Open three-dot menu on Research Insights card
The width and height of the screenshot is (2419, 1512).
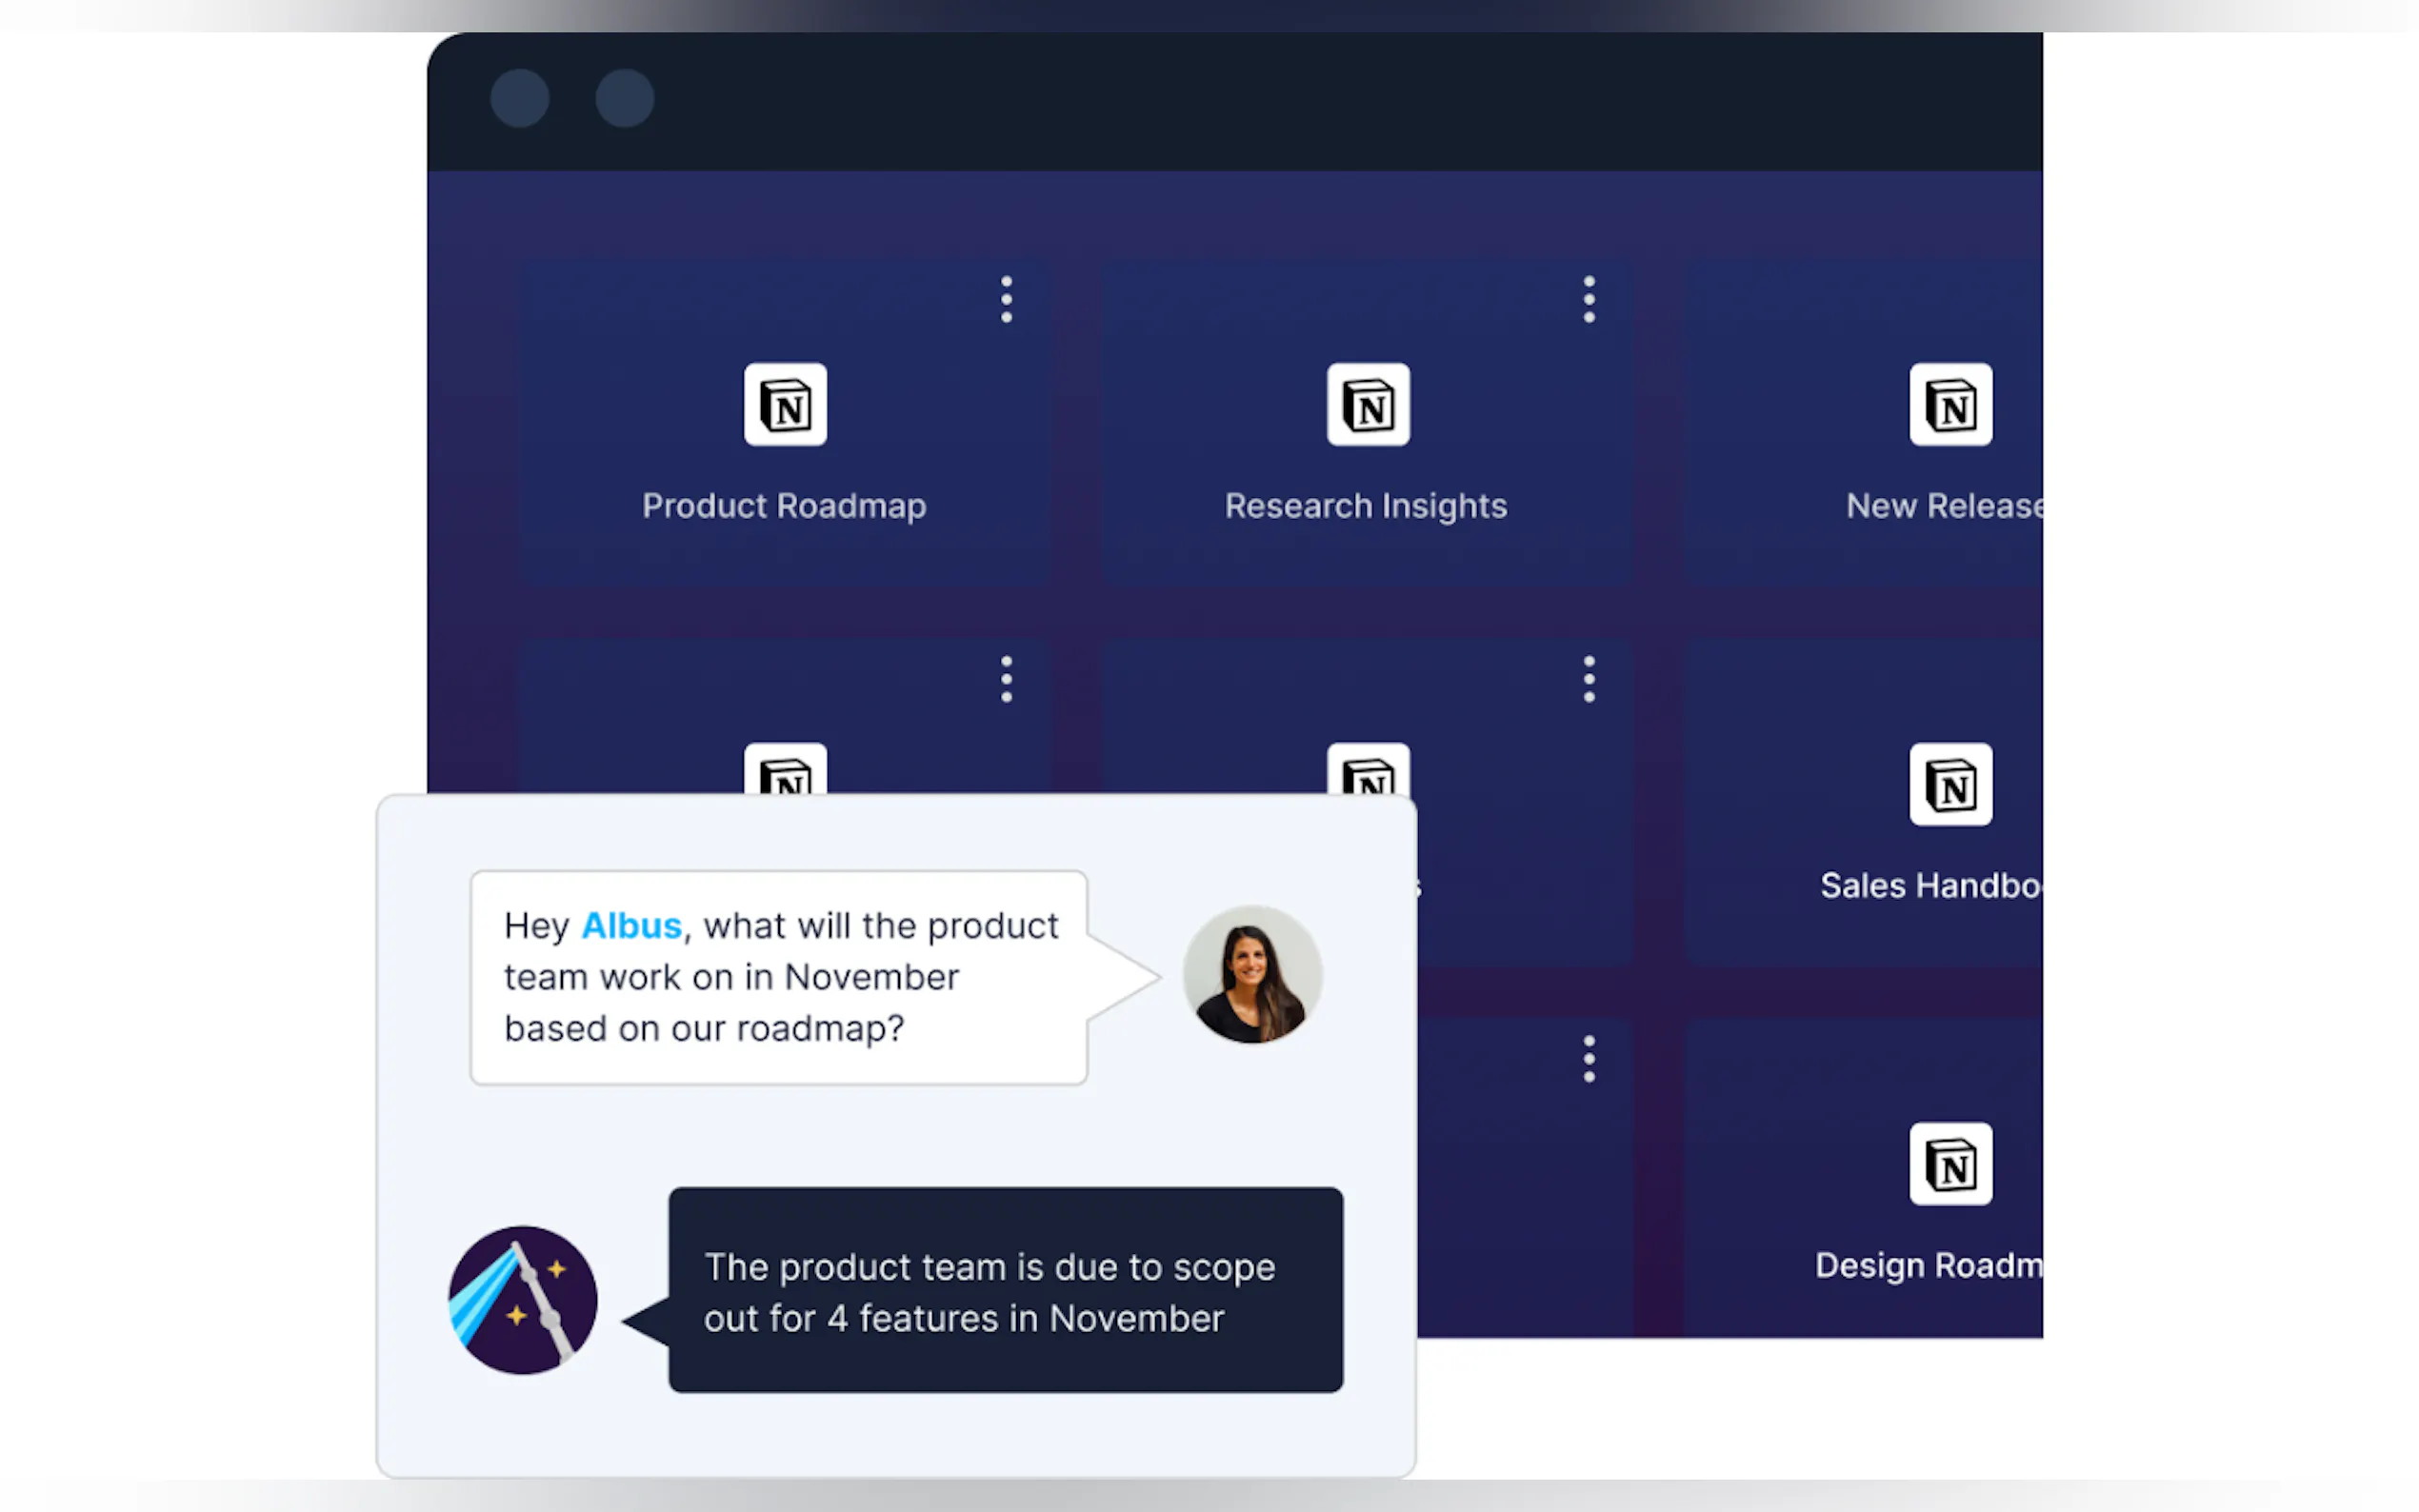1588,299
